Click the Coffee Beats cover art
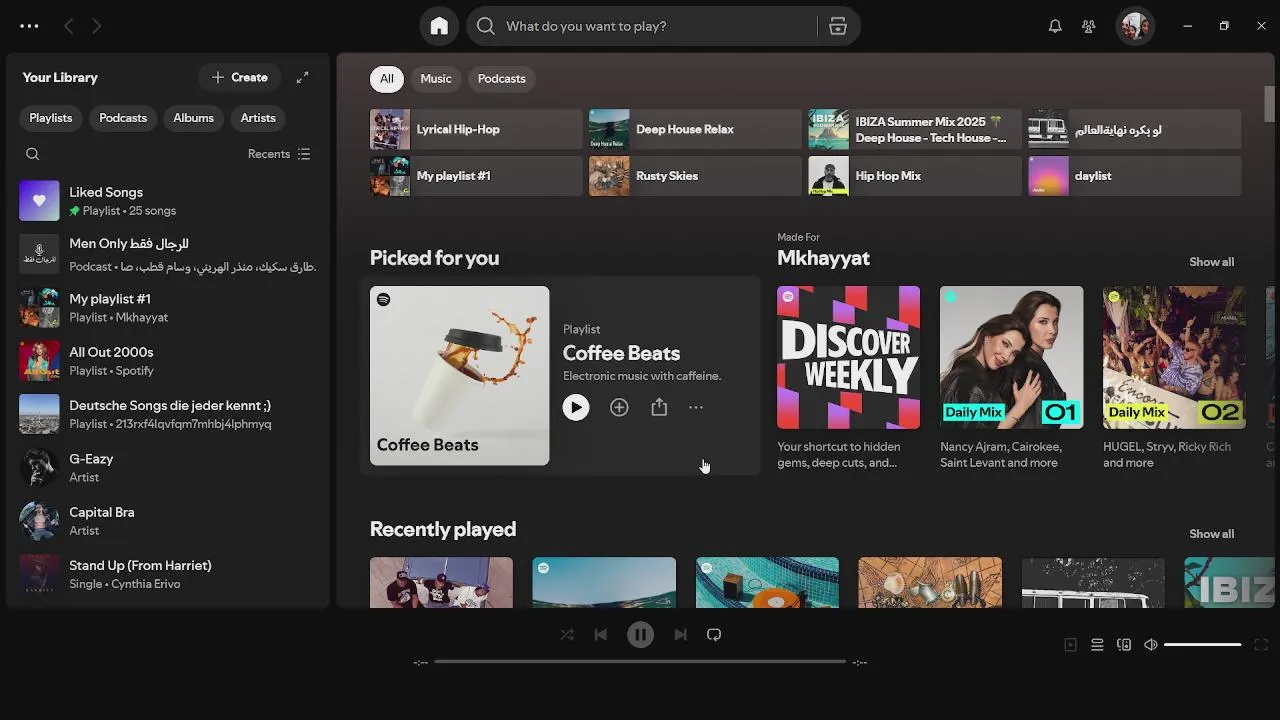 [460, 376]
